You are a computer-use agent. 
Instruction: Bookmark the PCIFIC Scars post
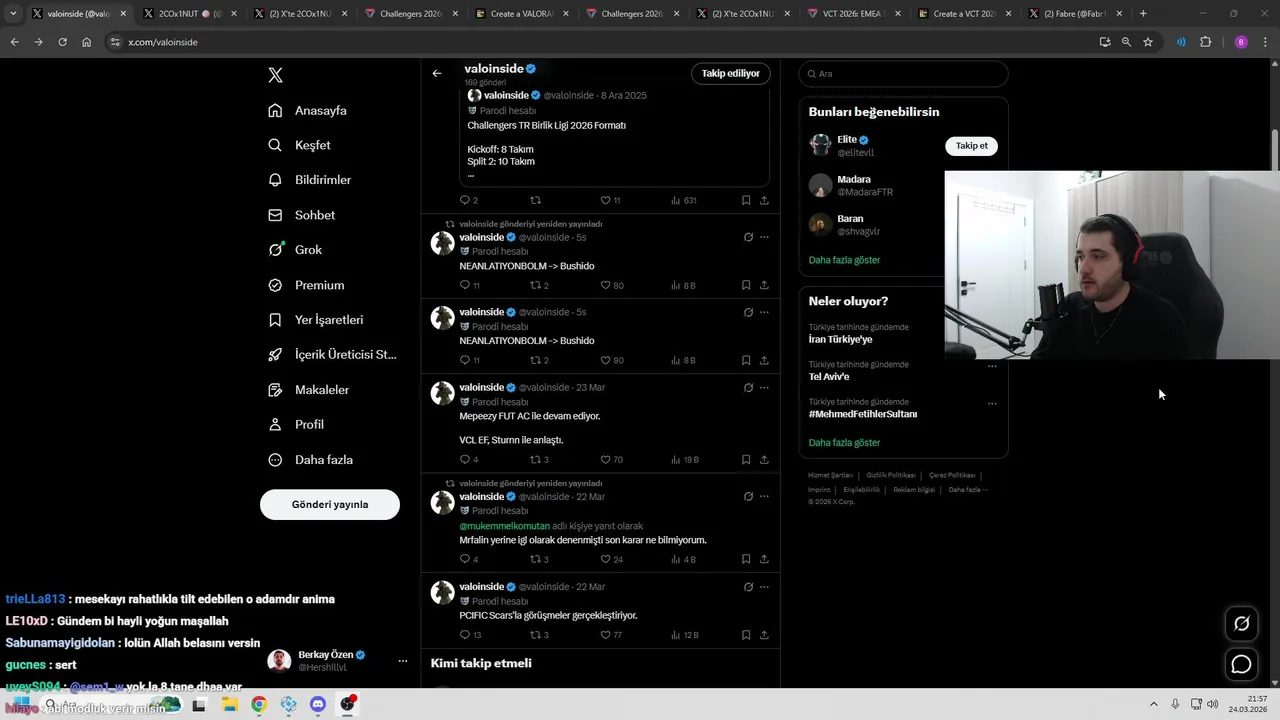click(746, 635)
